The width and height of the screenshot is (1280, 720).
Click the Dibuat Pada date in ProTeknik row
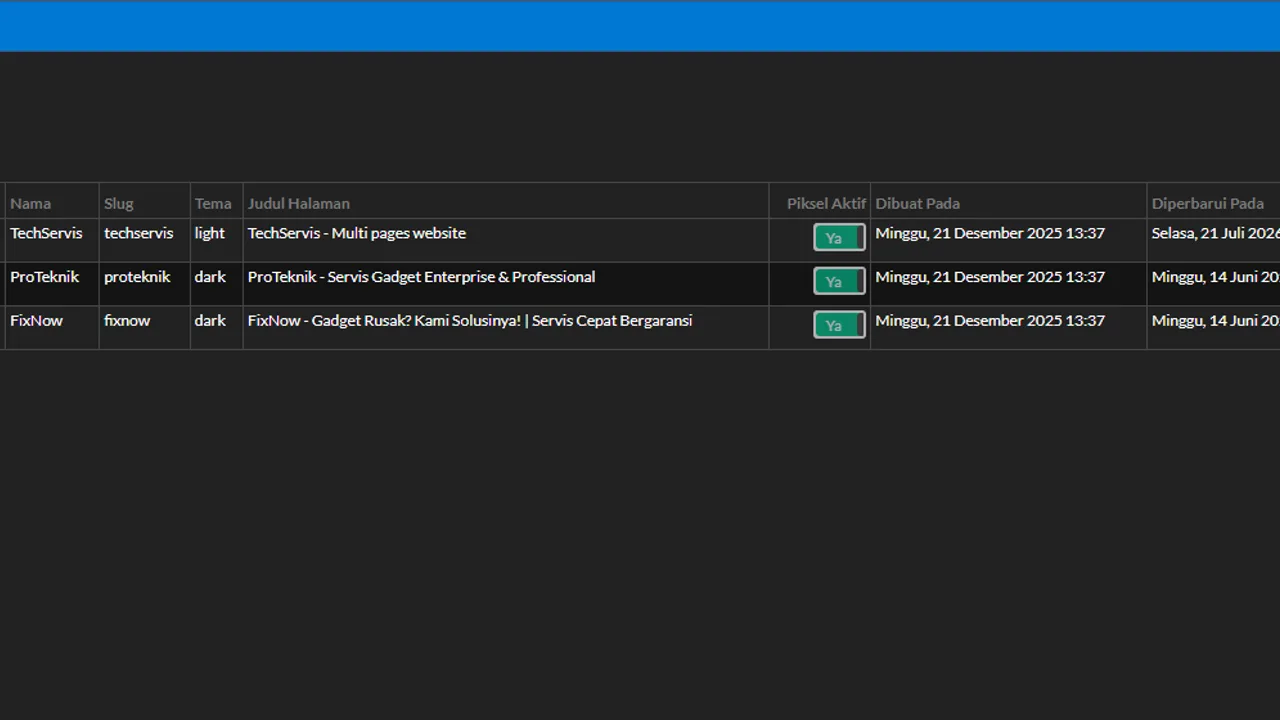pyautogui.click(x=1009, y=284)
